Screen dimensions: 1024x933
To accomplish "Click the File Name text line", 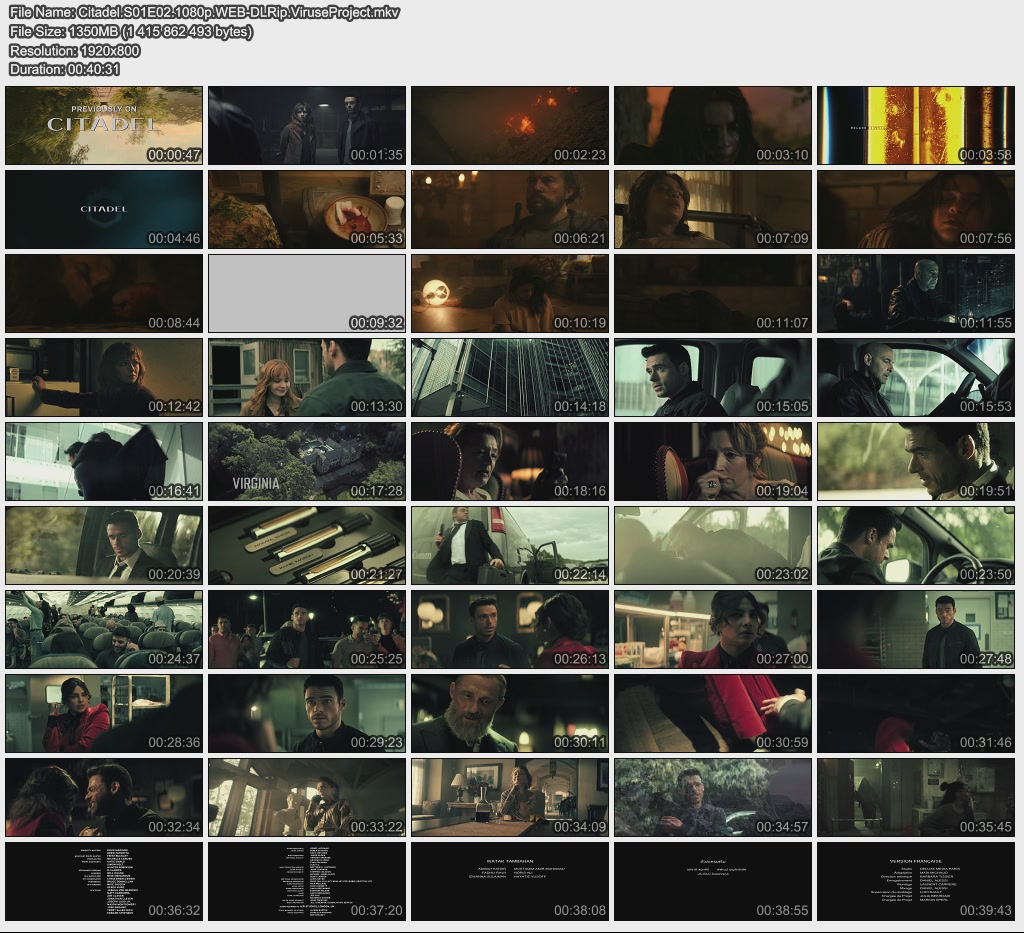I will (x=204, y=12).
